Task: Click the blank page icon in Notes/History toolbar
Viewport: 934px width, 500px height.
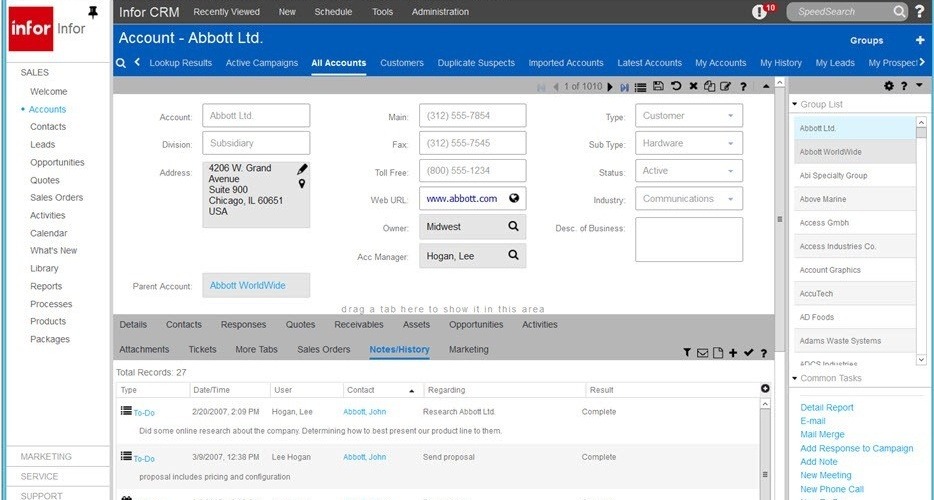Action: [718, 353]
